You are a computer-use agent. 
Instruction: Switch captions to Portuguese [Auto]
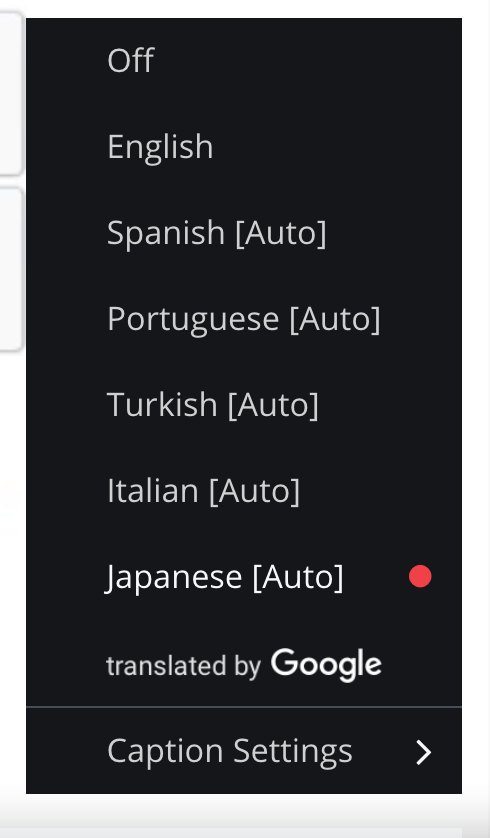pyautogui.click(x=244, y=319)
